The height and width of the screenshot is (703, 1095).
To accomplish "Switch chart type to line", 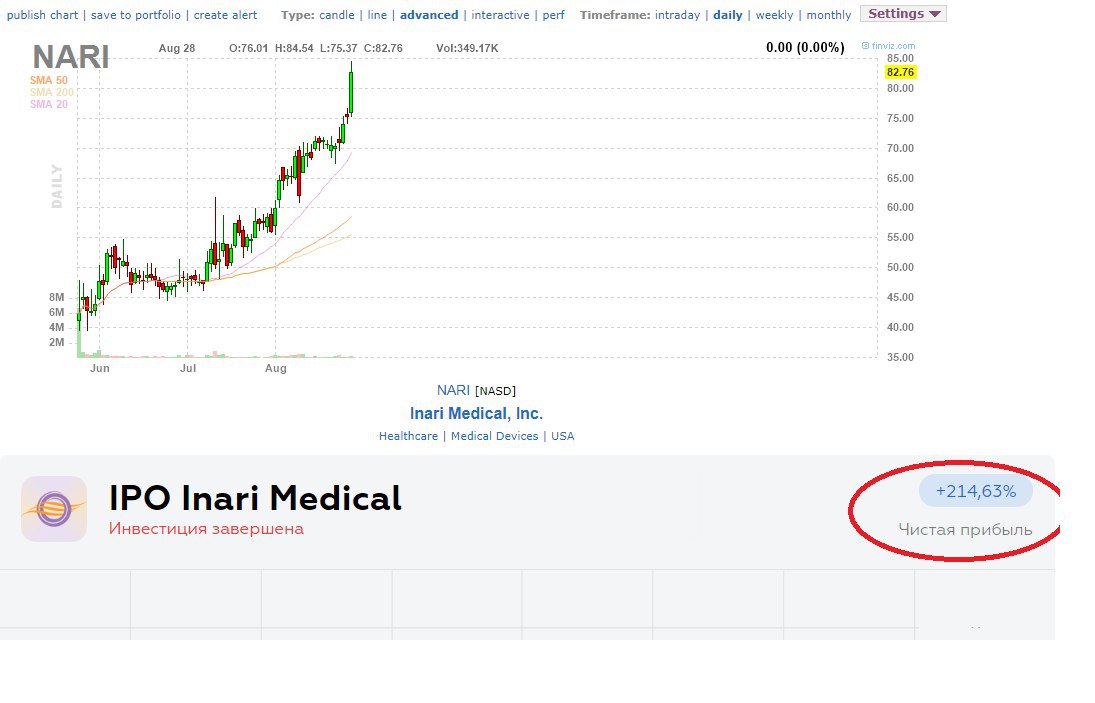I will click(x=377, y=15).
